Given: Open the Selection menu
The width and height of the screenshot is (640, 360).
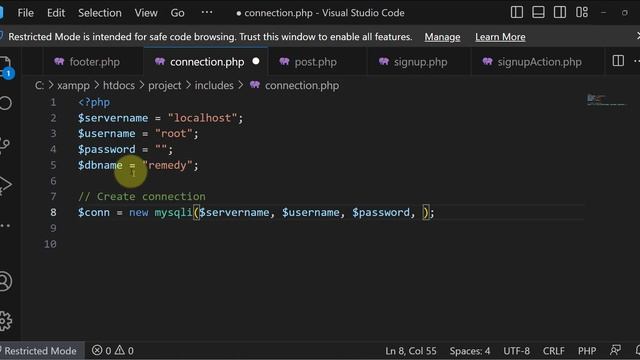Looking at the screenshot, I should 100,13.
